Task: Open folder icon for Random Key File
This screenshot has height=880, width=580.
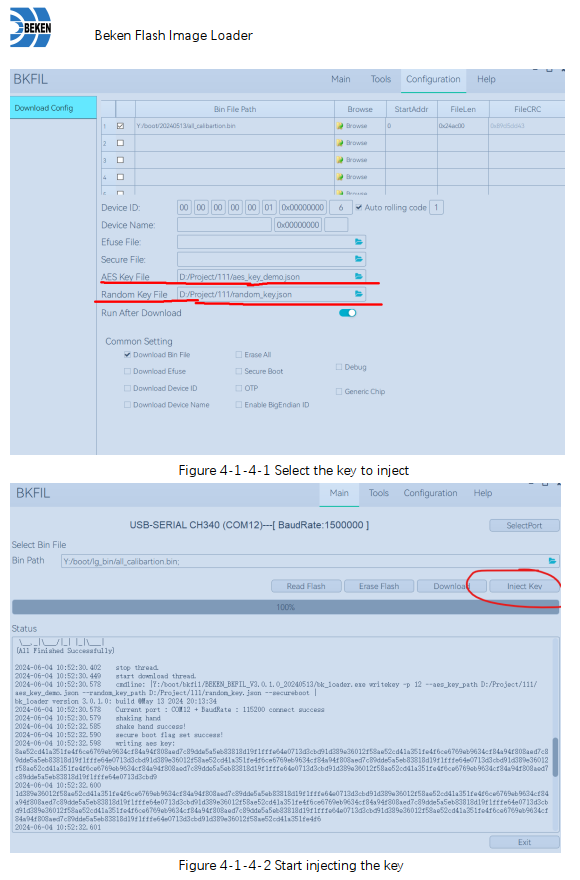Action: (358, 294)
